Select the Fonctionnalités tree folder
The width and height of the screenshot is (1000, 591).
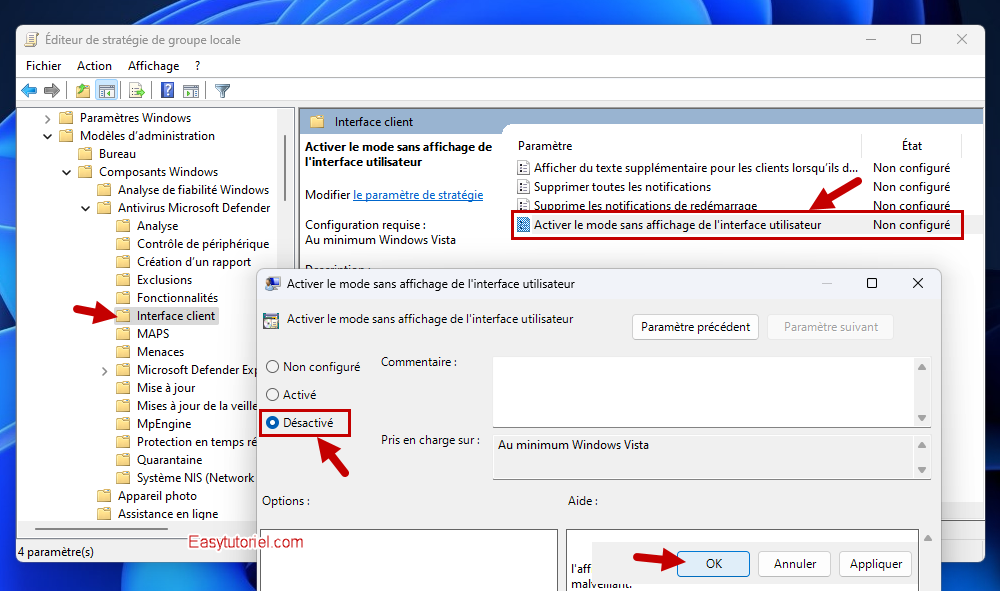point(177,298)
